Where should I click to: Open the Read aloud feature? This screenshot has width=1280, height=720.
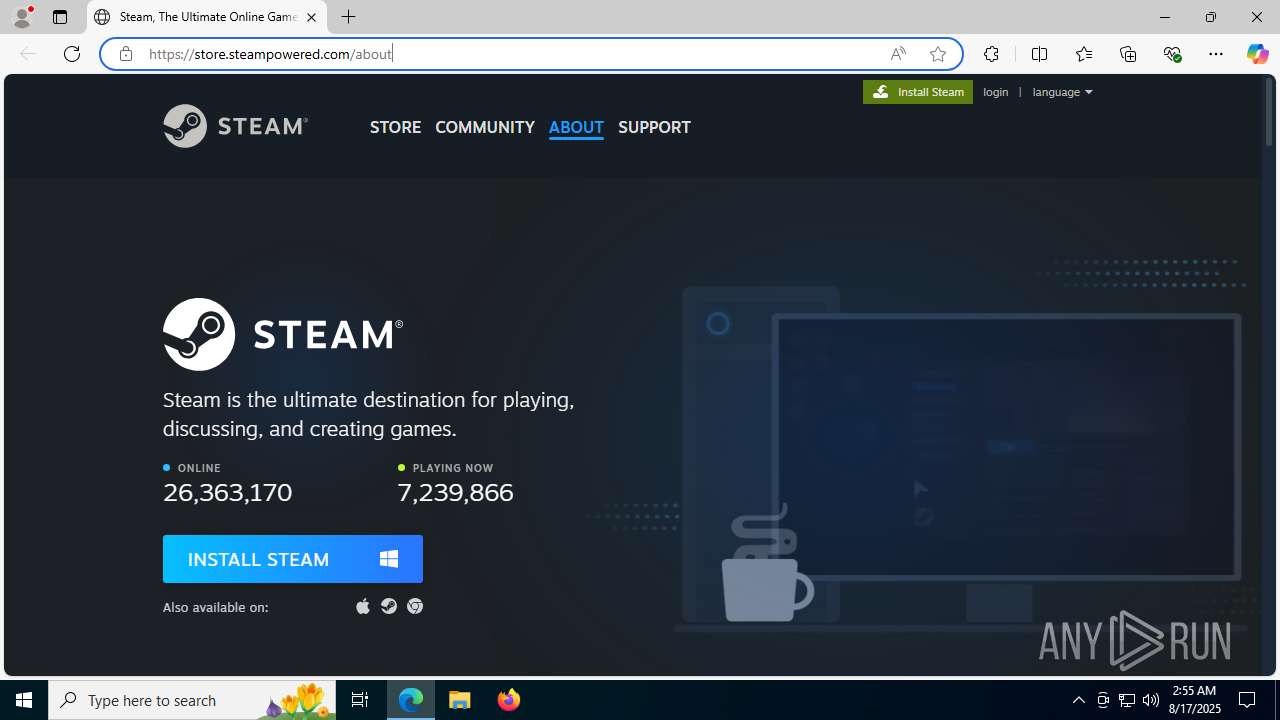(x=898, y=54)
